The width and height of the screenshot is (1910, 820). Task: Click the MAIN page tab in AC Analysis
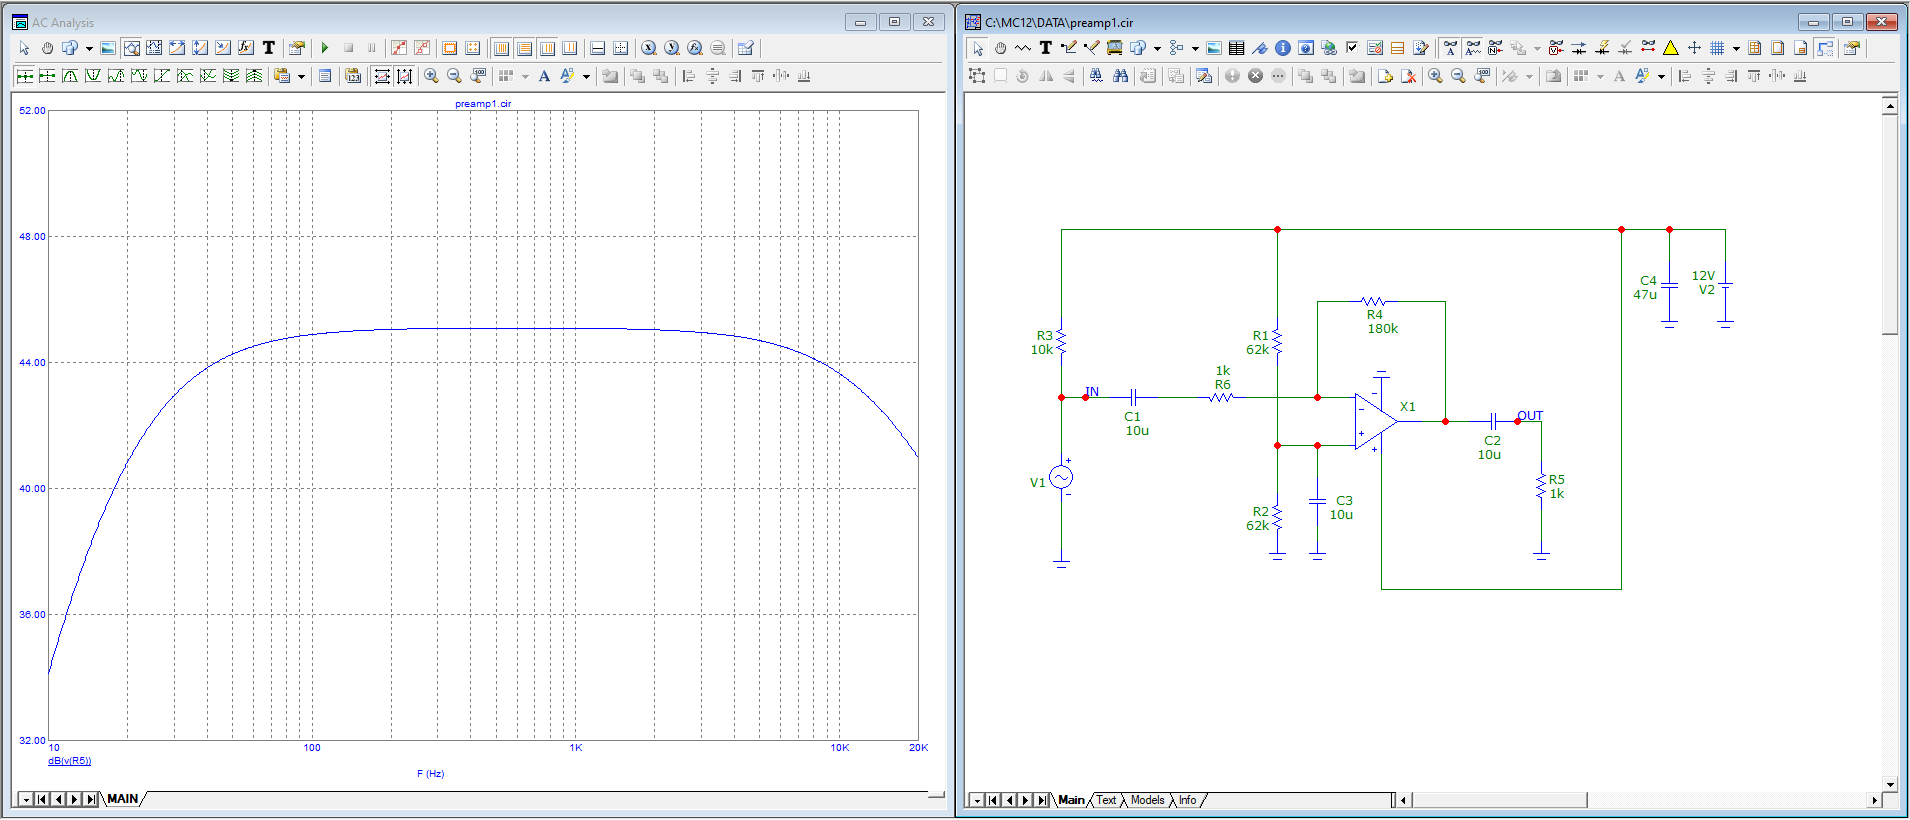click(x=122, y=799)
